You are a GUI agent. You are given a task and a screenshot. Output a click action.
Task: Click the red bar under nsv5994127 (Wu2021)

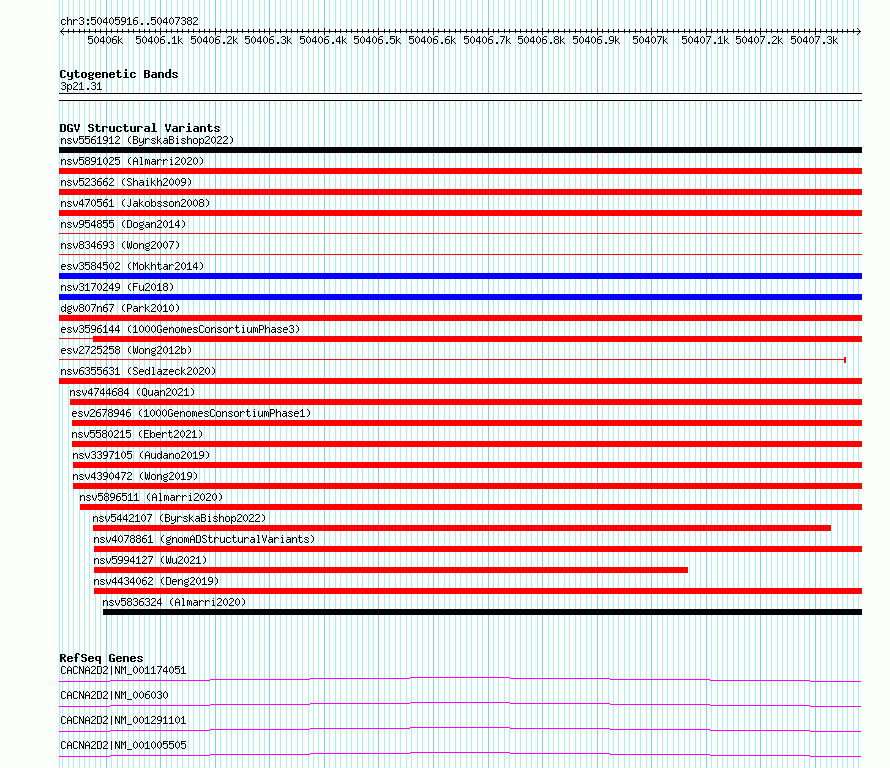point(391,570)
